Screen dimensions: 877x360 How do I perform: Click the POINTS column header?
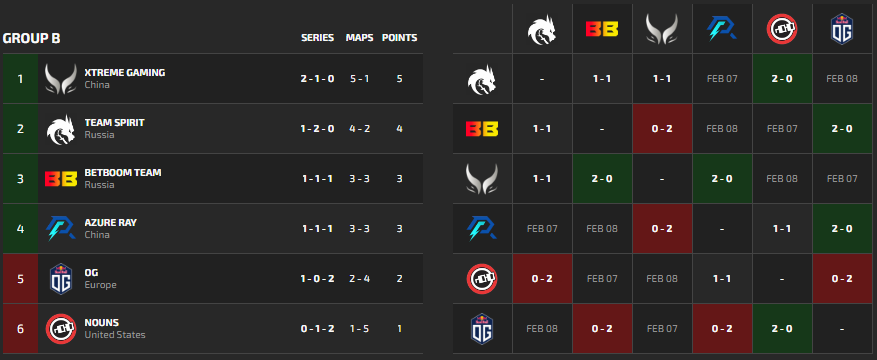click(399, 38)
